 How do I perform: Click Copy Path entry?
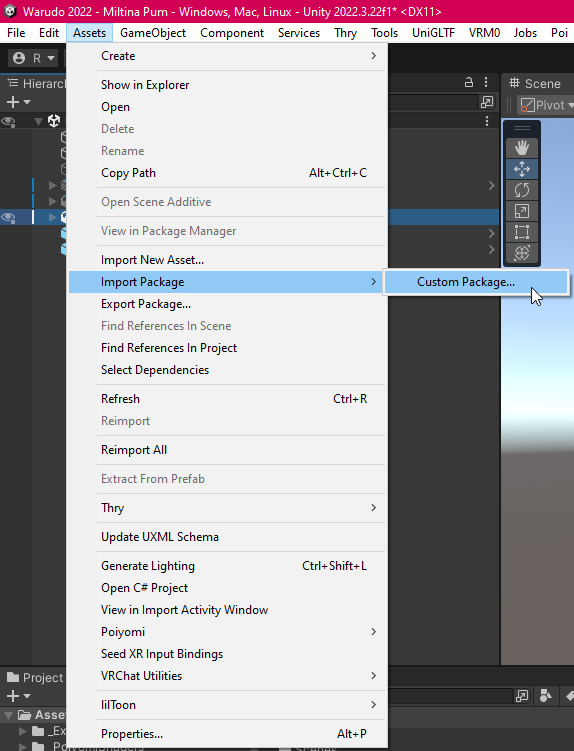(227, 173)
